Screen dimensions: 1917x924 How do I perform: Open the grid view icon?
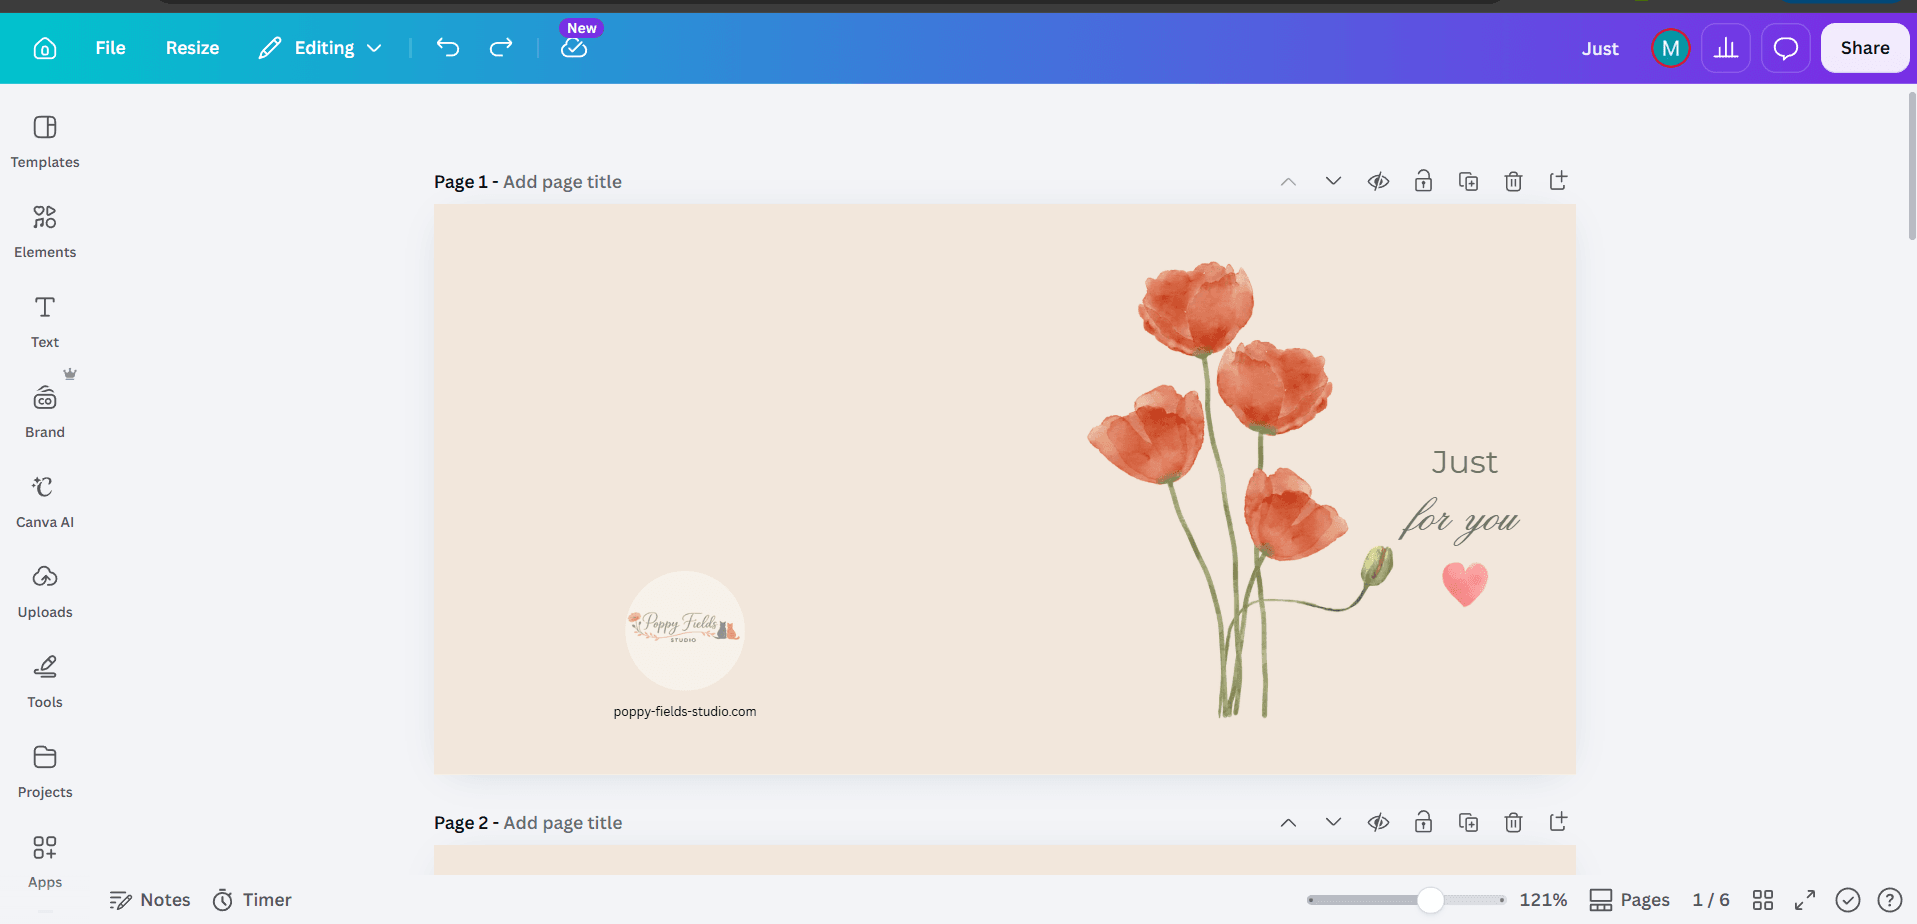1763,900
